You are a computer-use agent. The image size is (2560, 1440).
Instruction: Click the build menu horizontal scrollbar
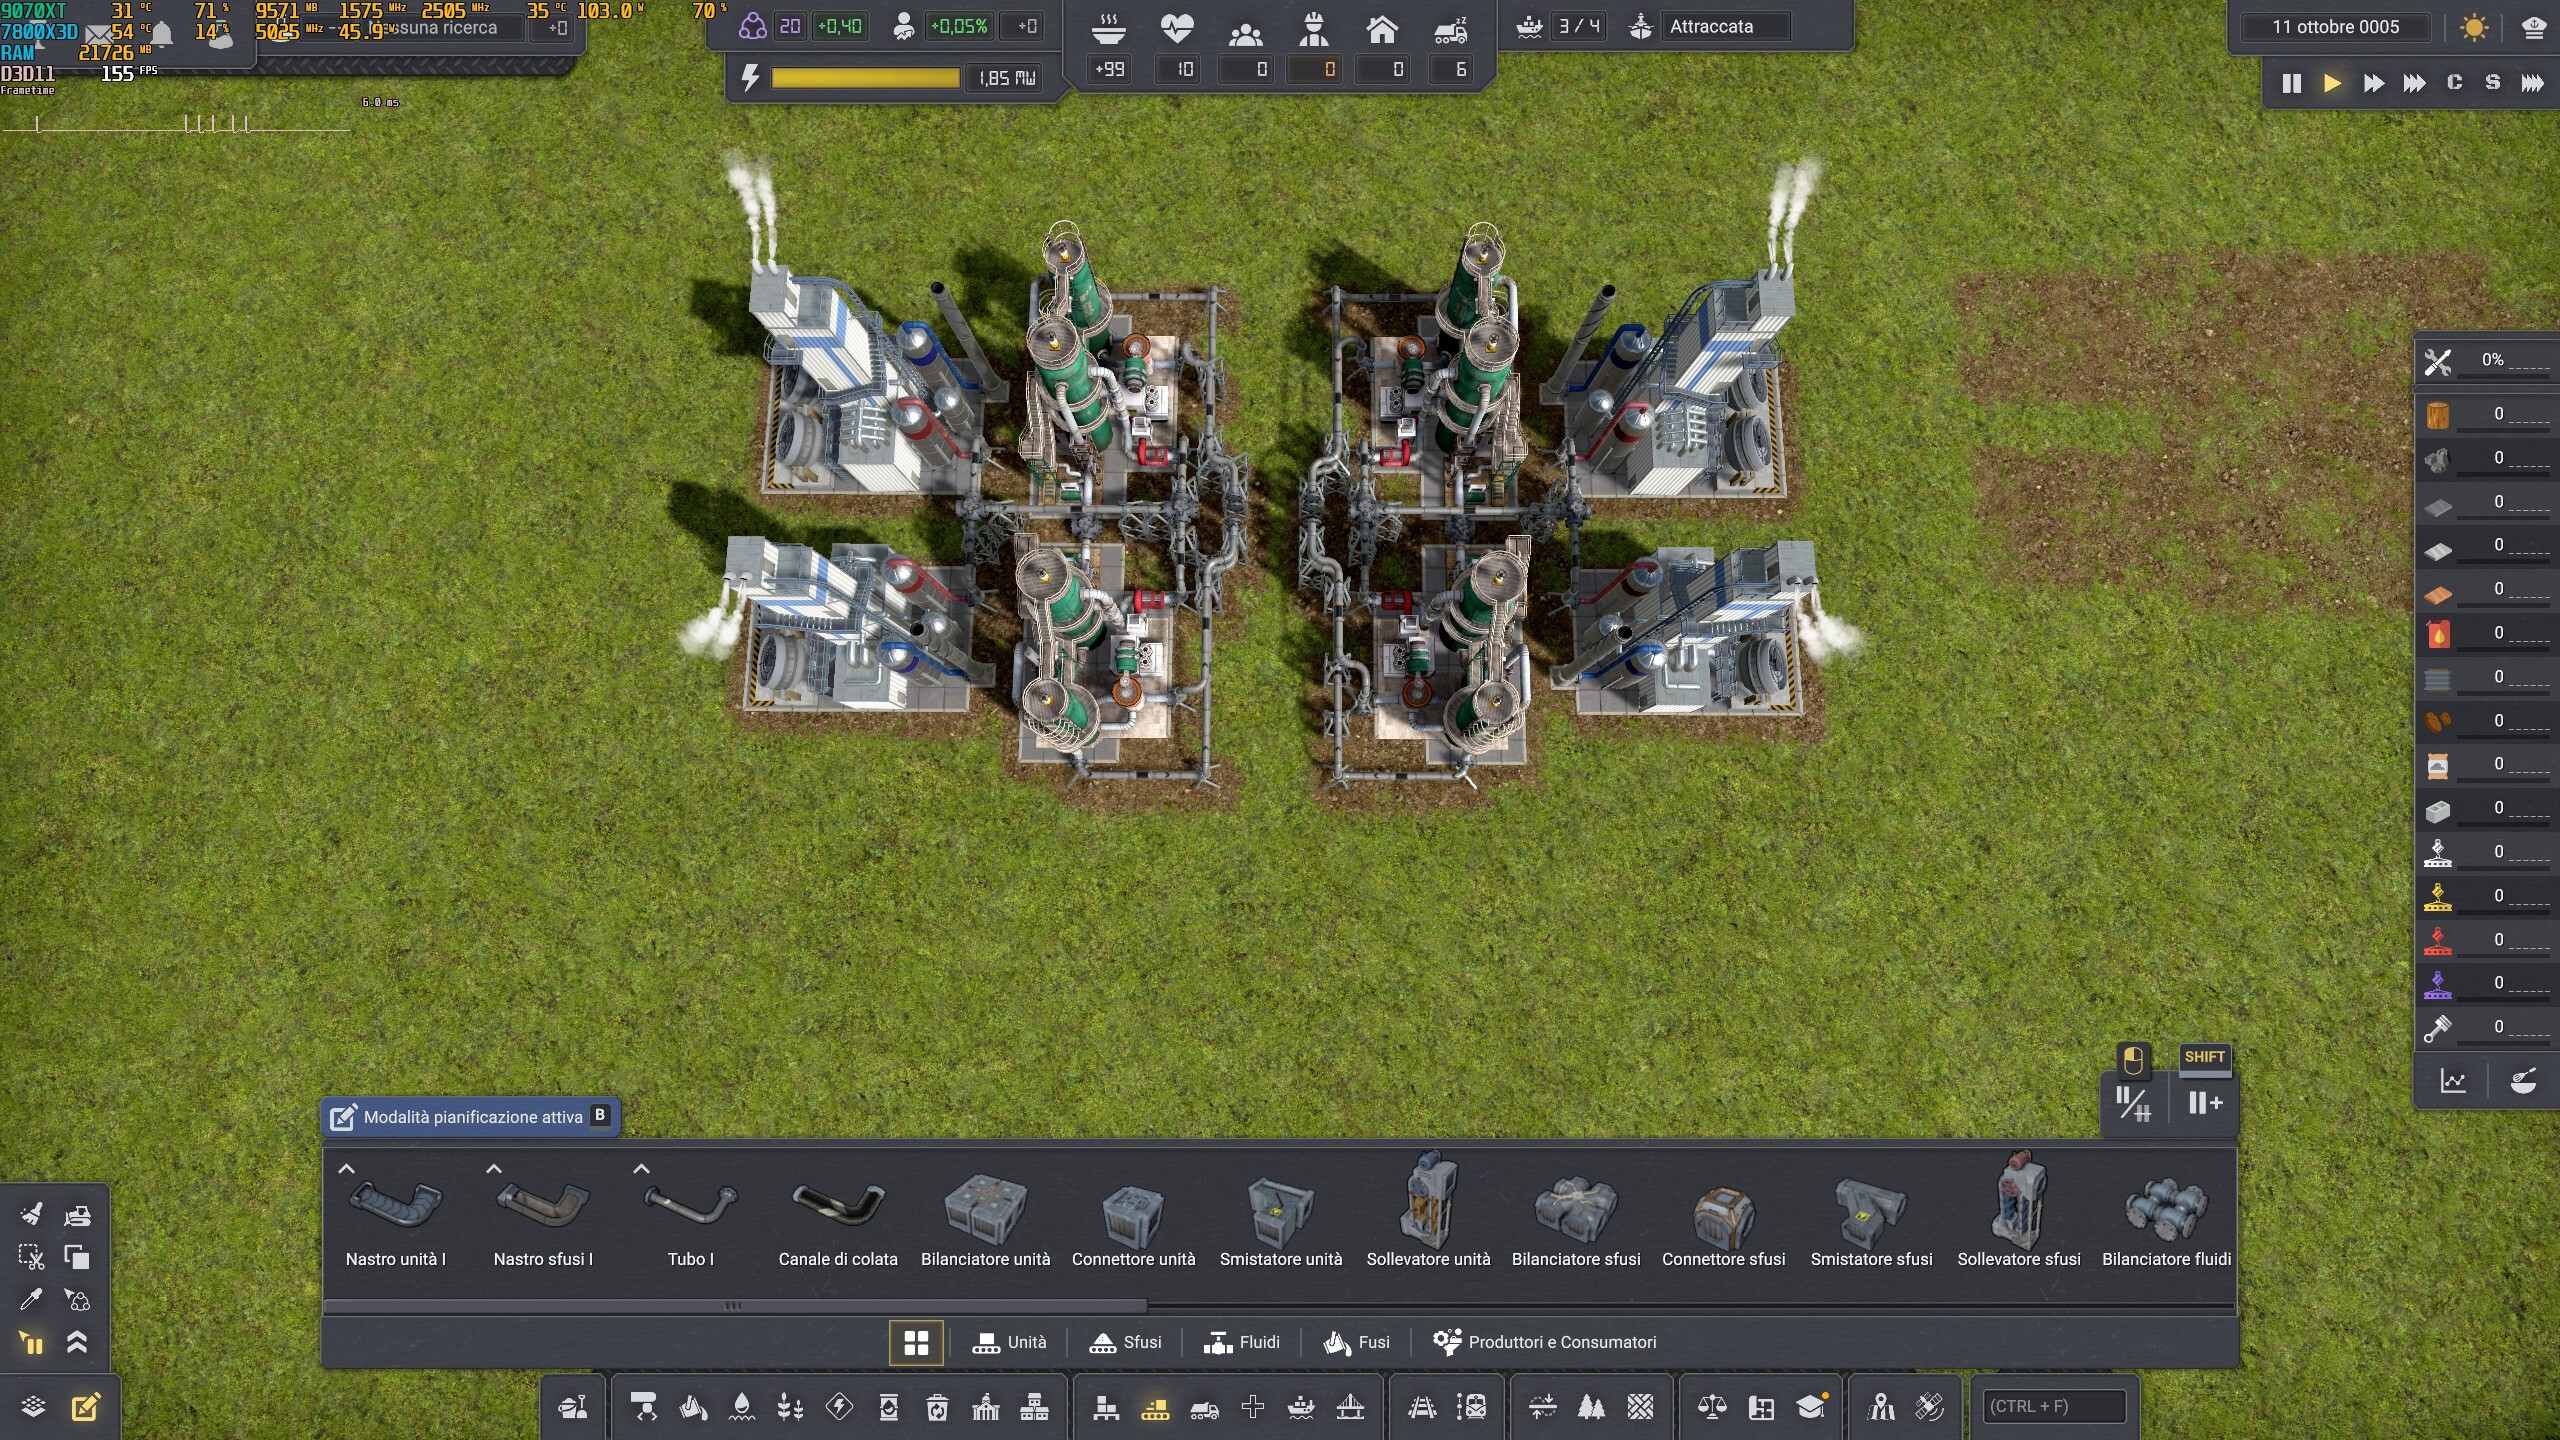point(735,1306)
